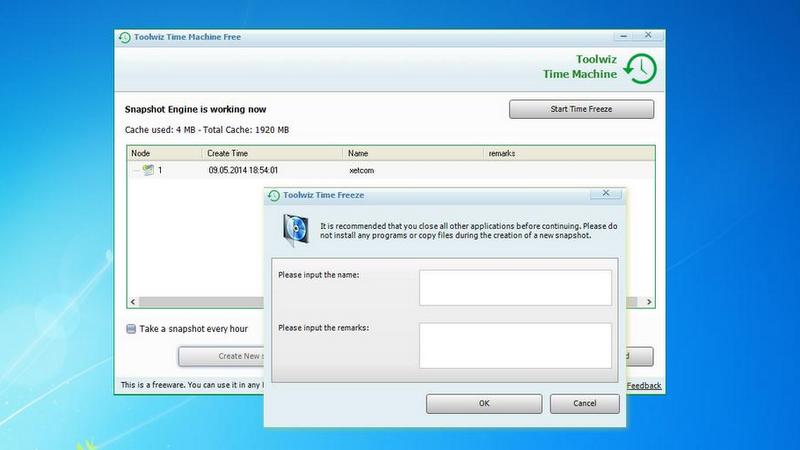Click the Cache used status text
The width and height of the screenshot is (800, 450).
click(207, 130)
